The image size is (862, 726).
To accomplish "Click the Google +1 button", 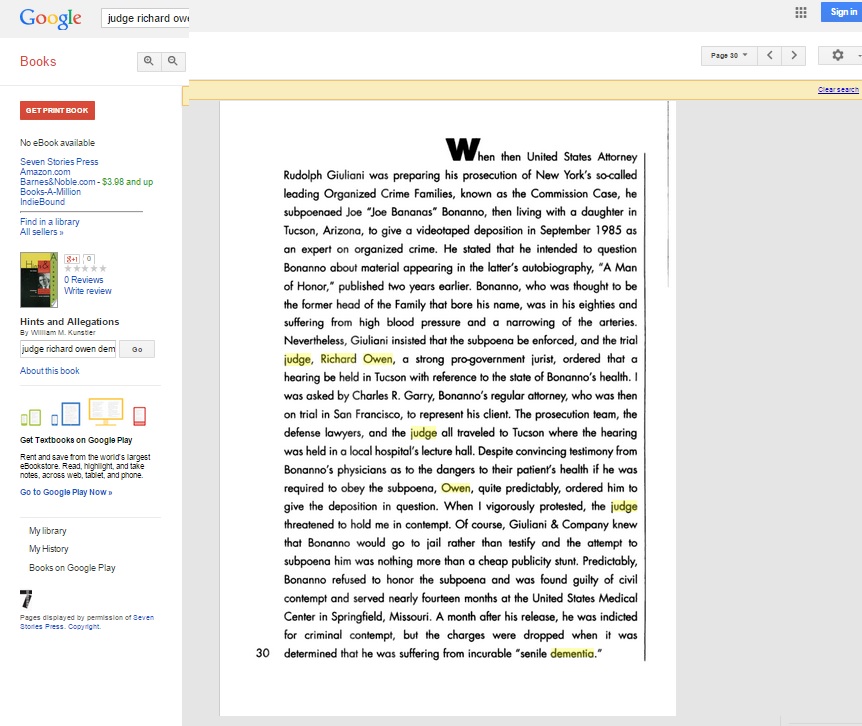I will click(72, 259).
